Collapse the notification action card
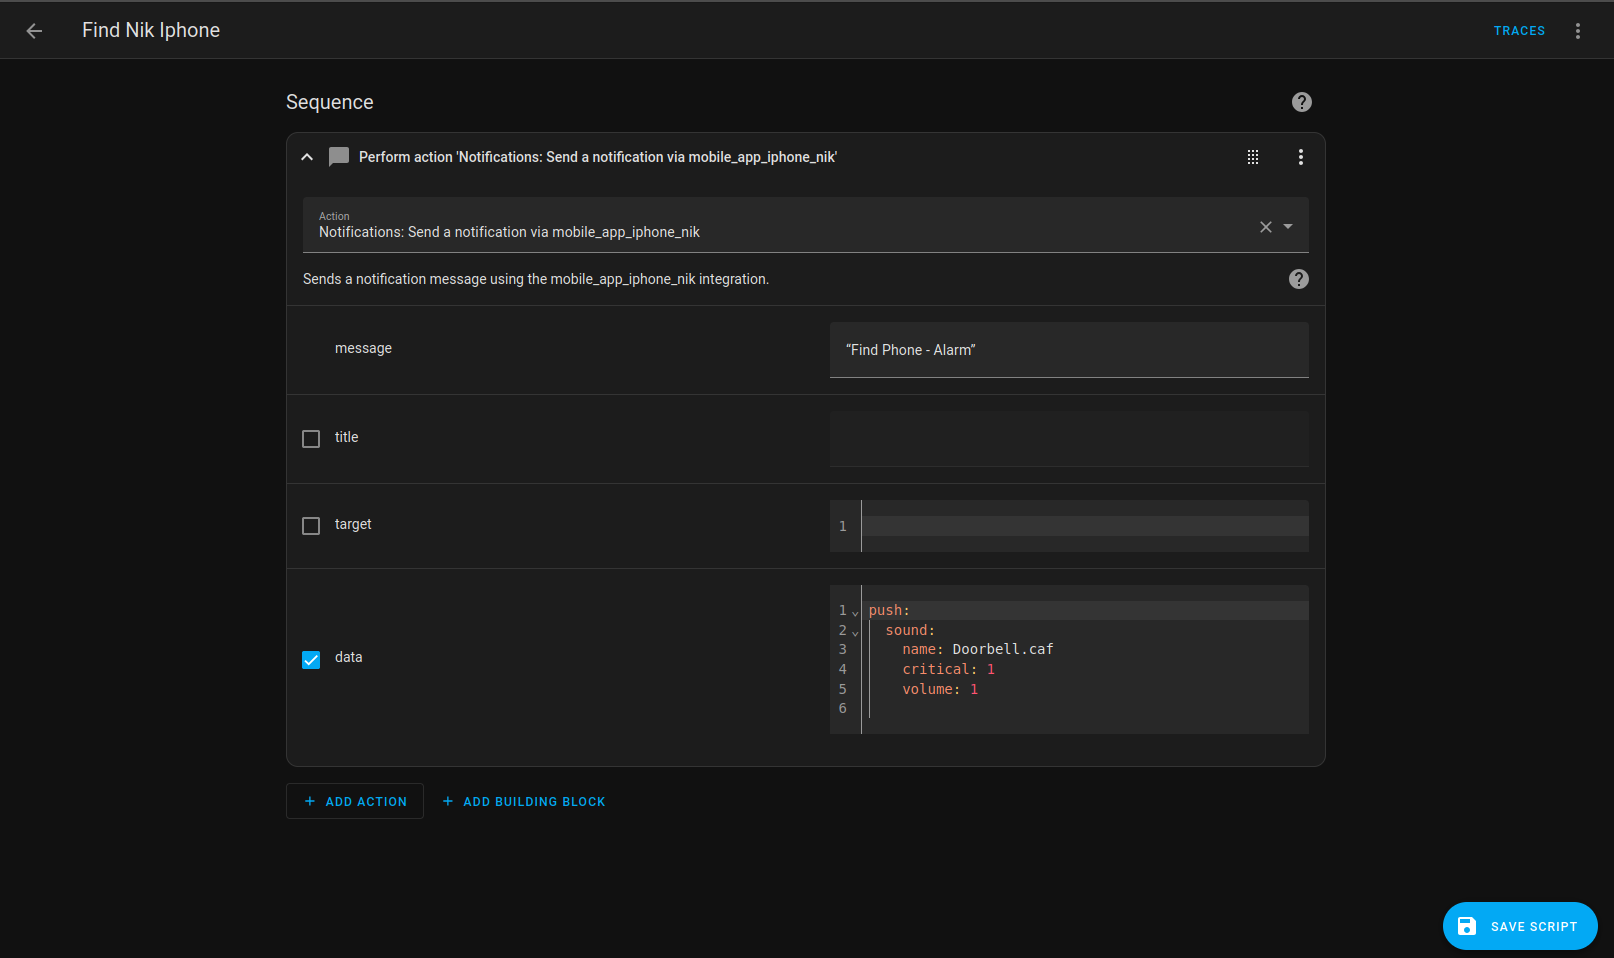The image size is (1614, 958). tap(307, 157)
